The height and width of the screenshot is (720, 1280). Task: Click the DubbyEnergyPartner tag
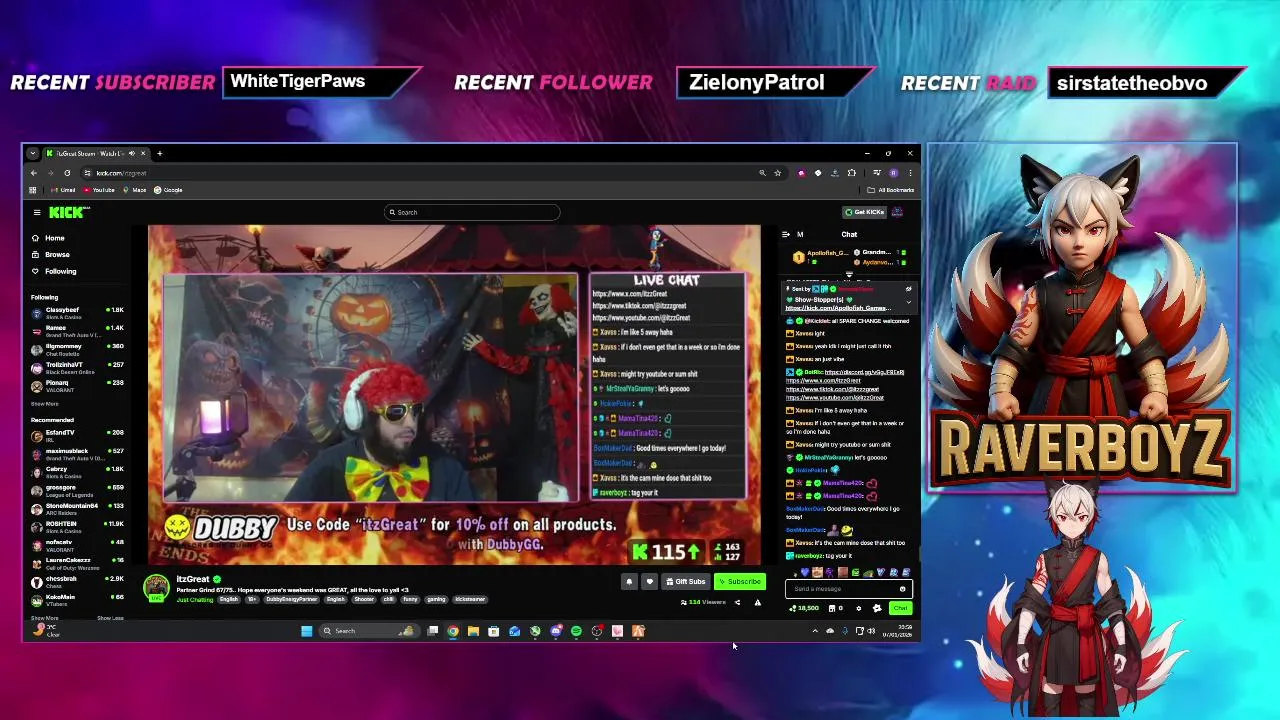pyautogui.click(x=291, y=599)
